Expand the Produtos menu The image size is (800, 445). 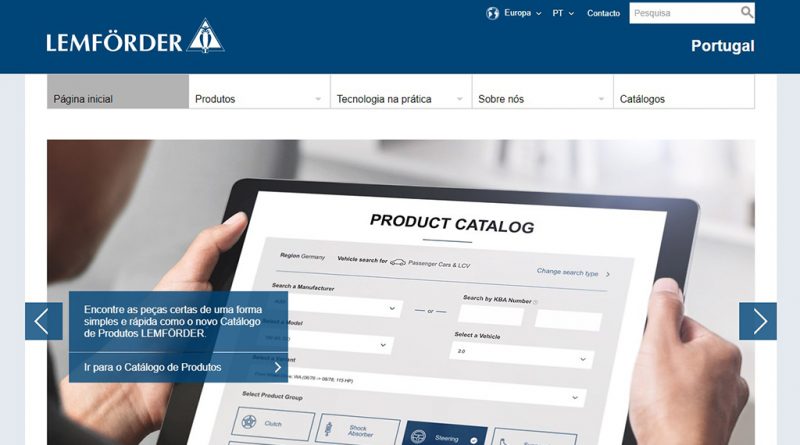[x=258, y=99]
